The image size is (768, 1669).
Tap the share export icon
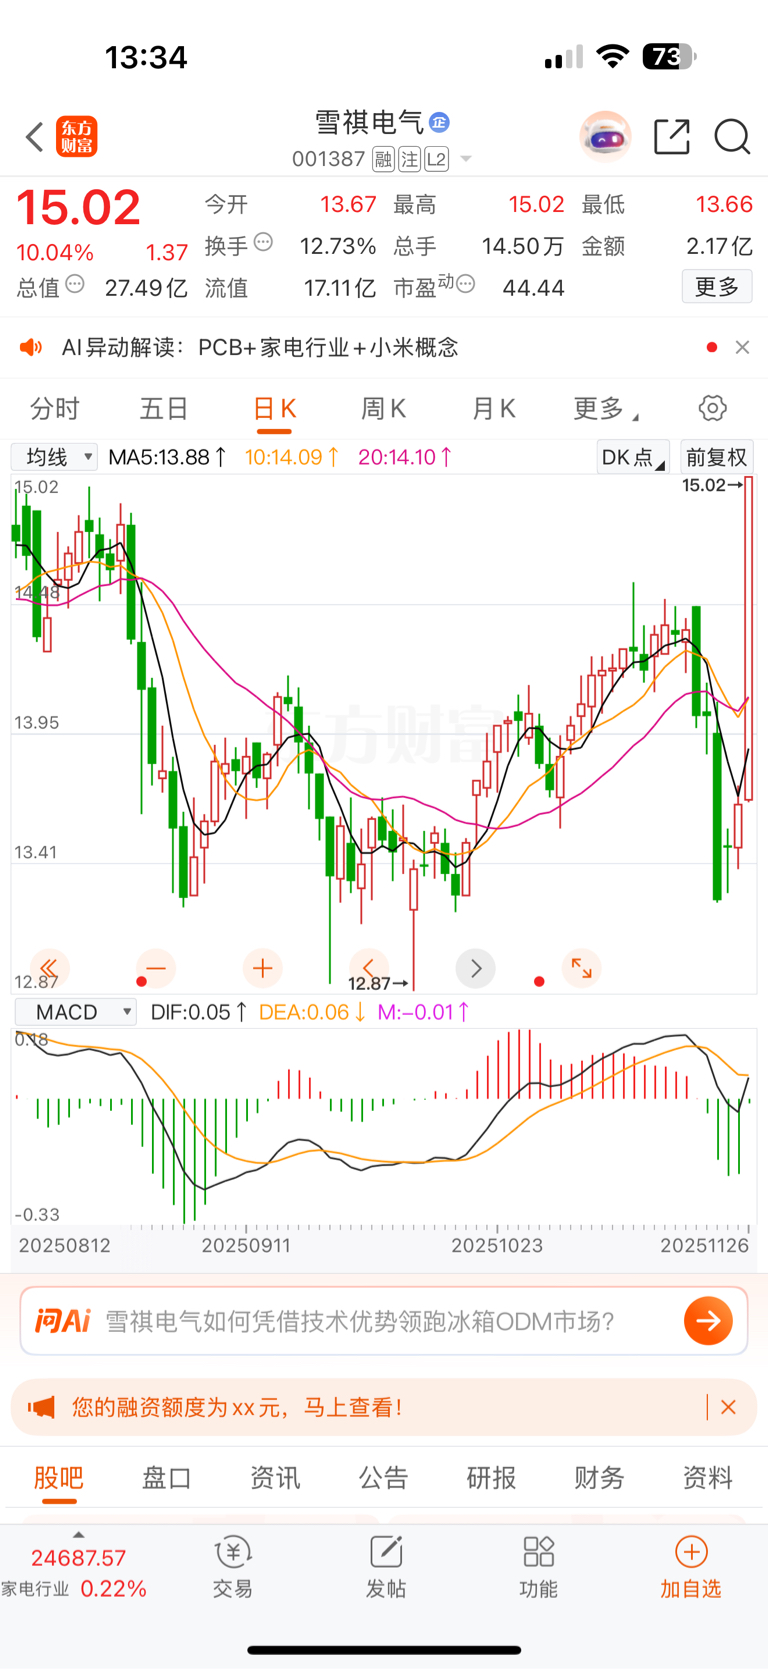(x=672, y=137)
